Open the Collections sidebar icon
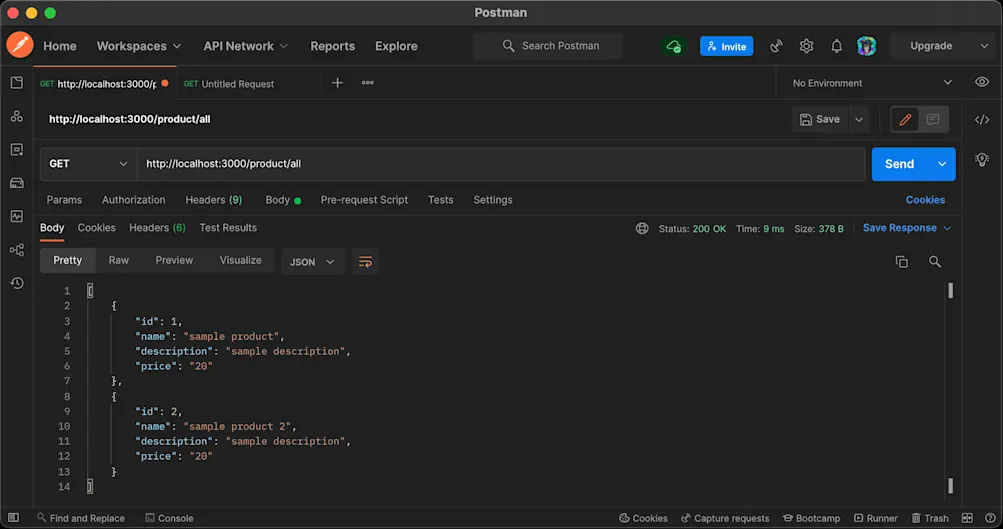Viewport: 1003px width, 529px height. [16, 83]
